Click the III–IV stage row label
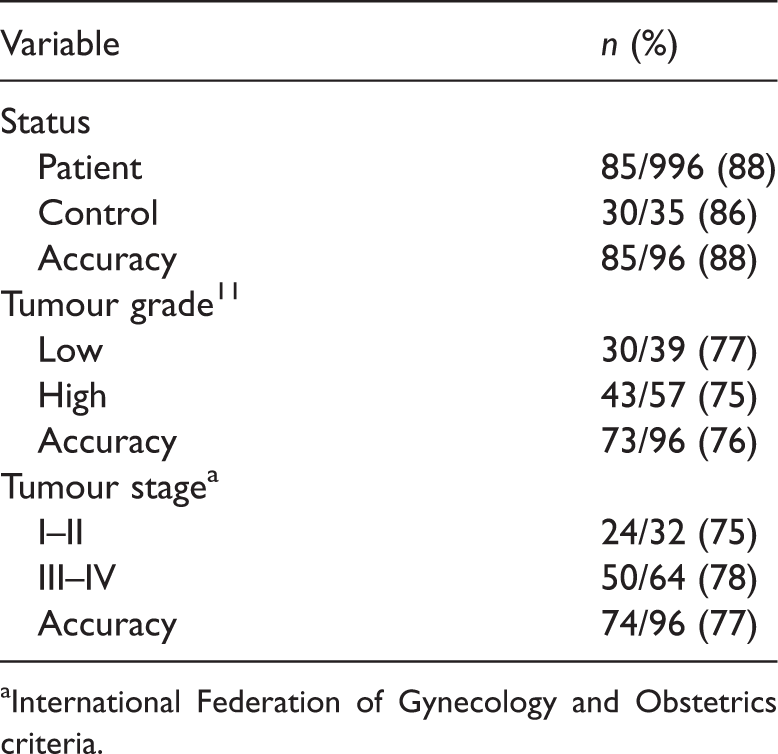778x754 pixels. [77, 578]
